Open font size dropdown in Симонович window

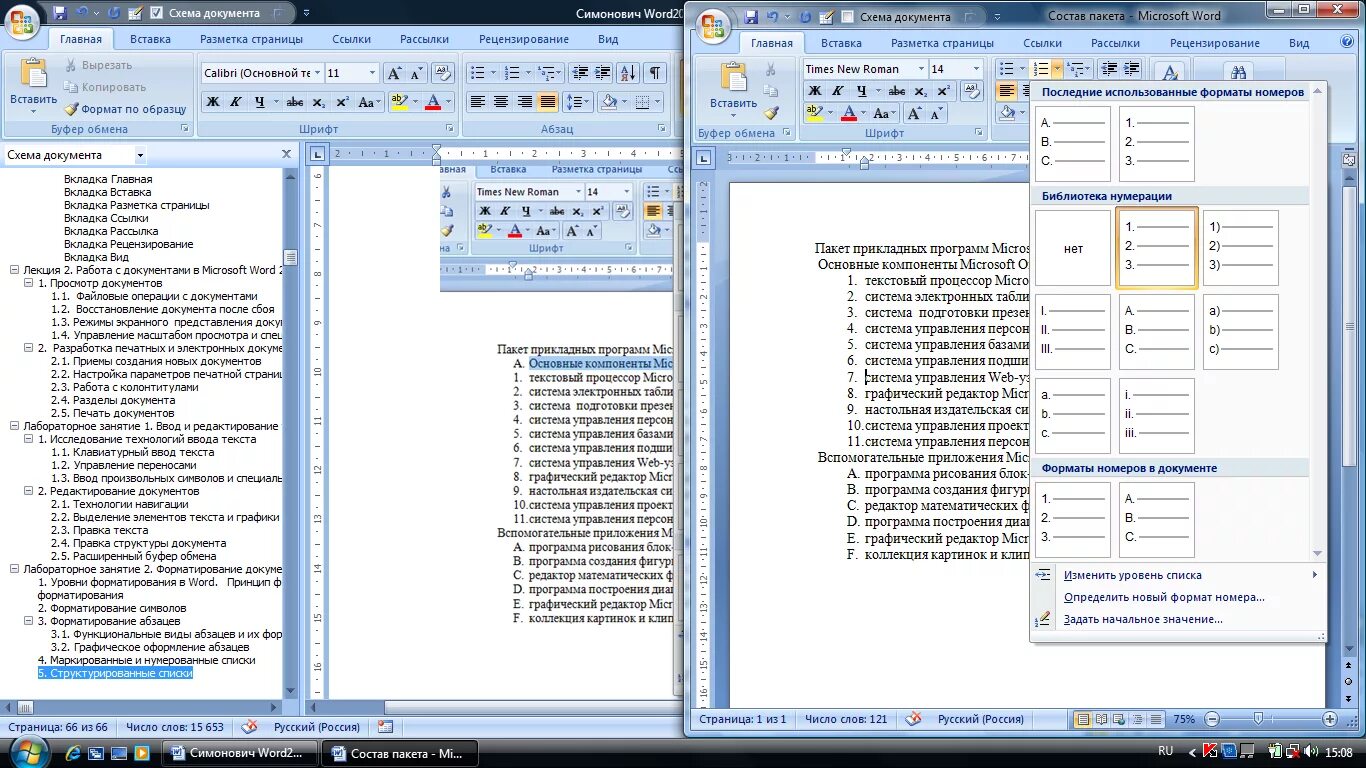373,73
